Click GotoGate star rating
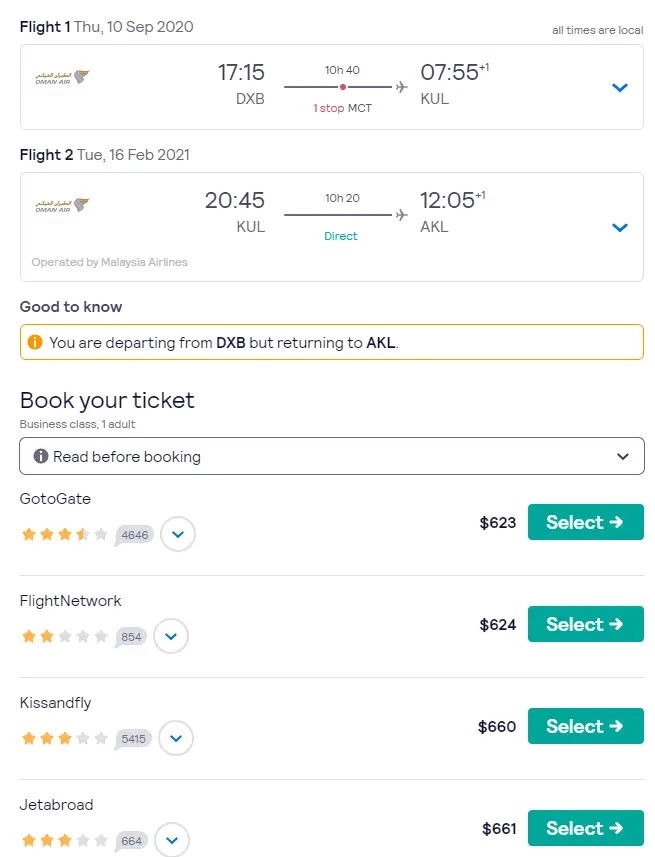 pos(64,534)
